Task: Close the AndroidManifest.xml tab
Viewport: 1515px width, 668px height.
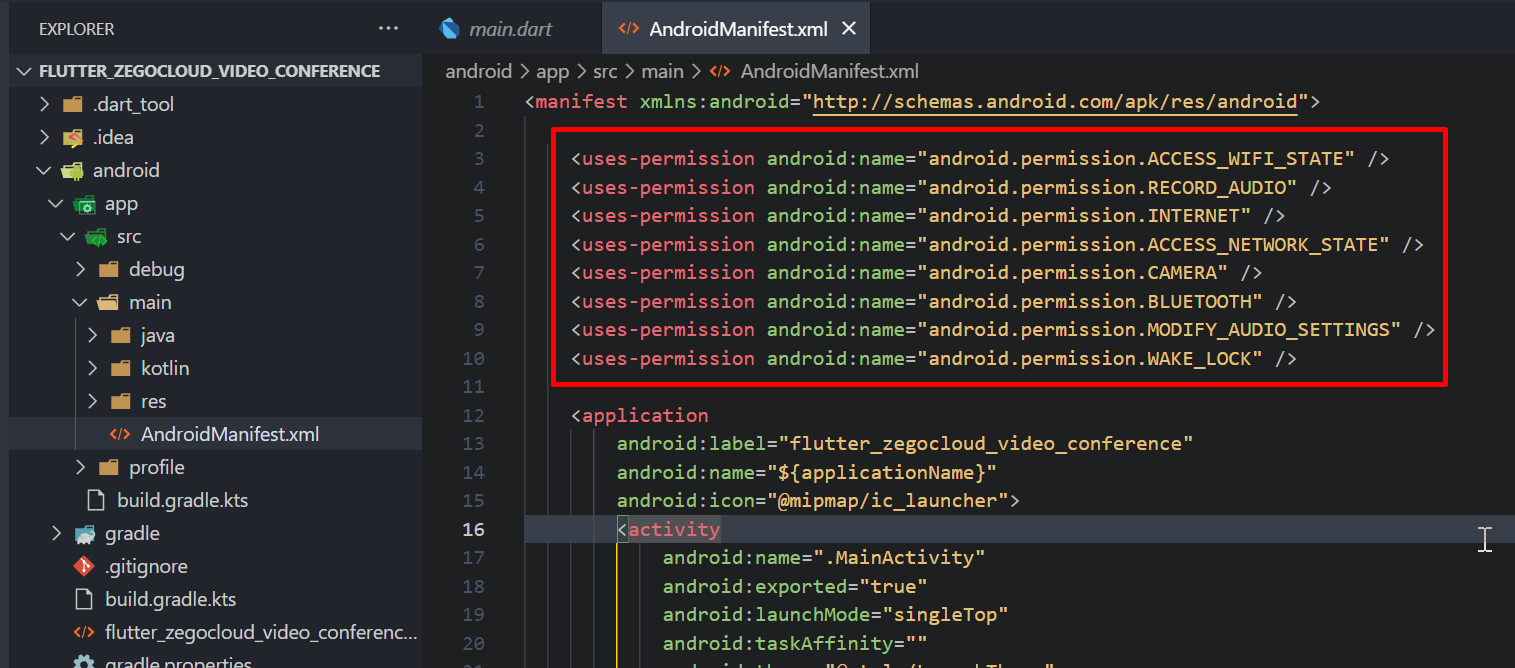Action: pos(848,28)
